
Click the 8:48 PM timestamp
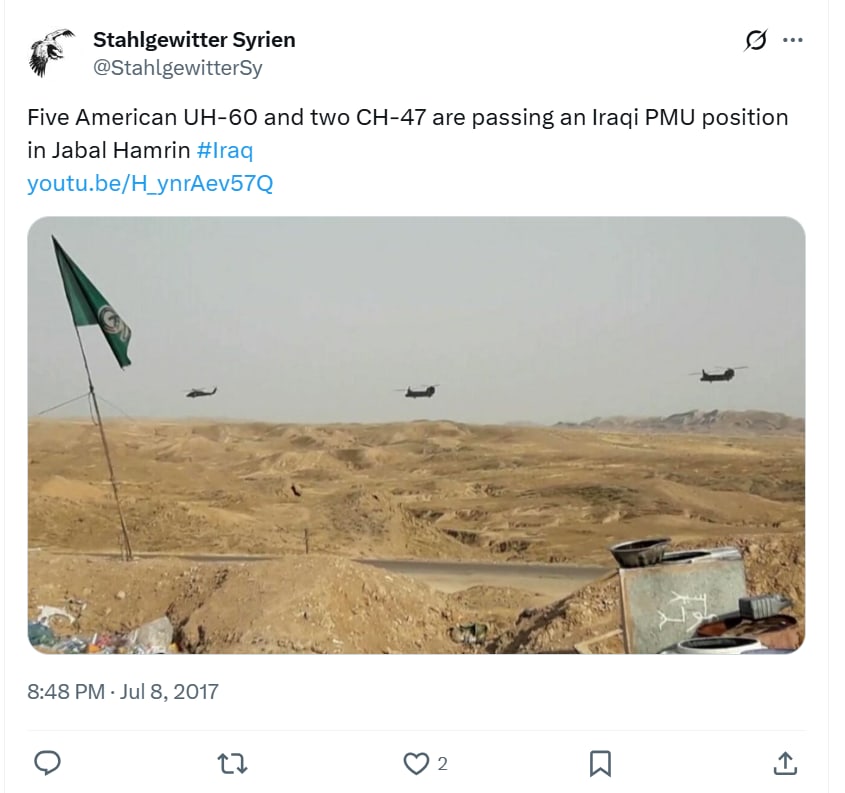coord(66,691)
